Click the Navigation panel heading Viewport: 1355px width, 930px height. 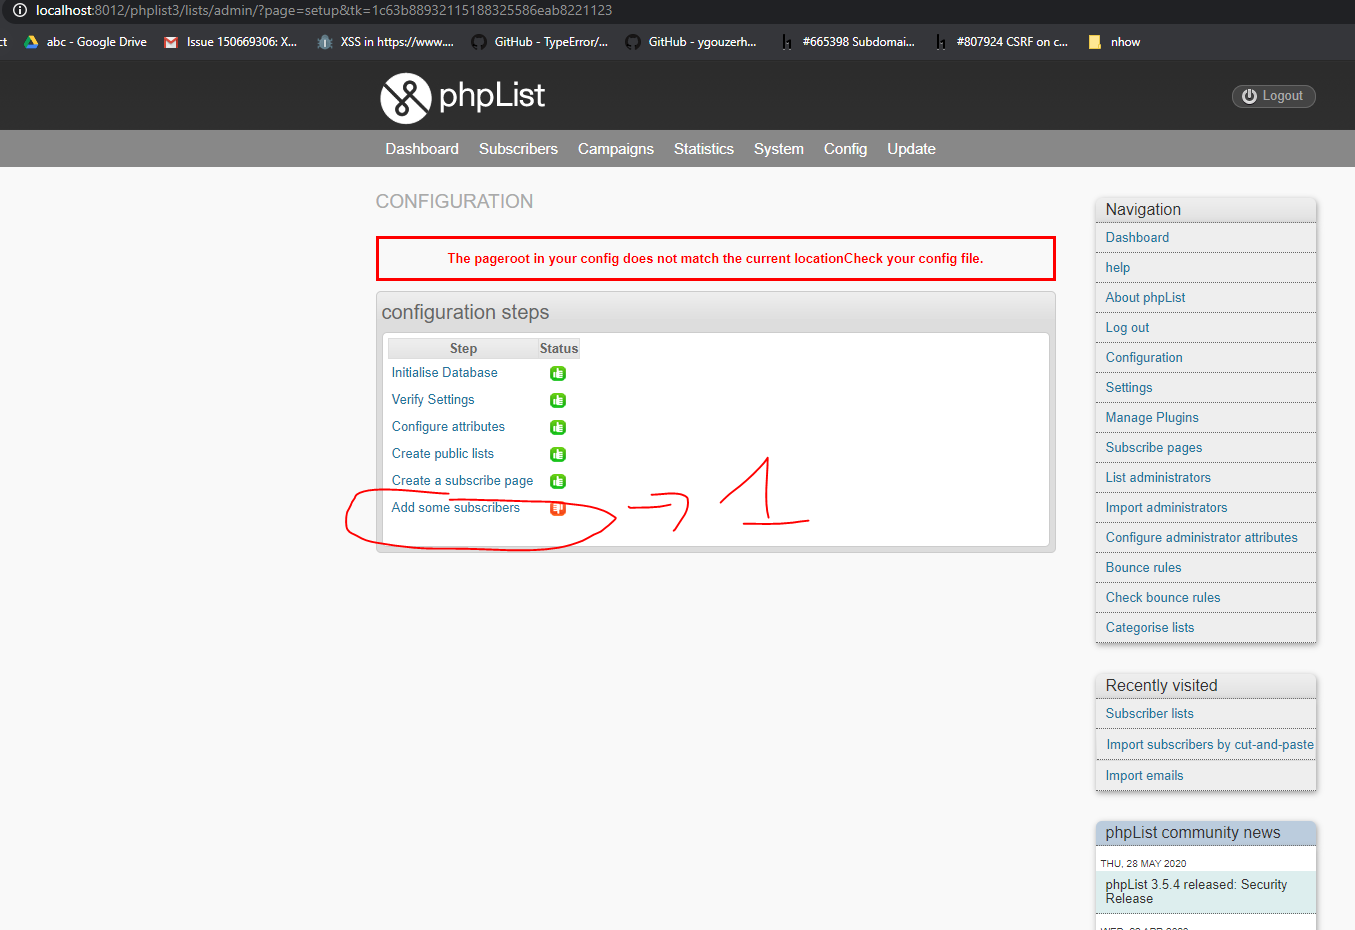point(1143,210)
